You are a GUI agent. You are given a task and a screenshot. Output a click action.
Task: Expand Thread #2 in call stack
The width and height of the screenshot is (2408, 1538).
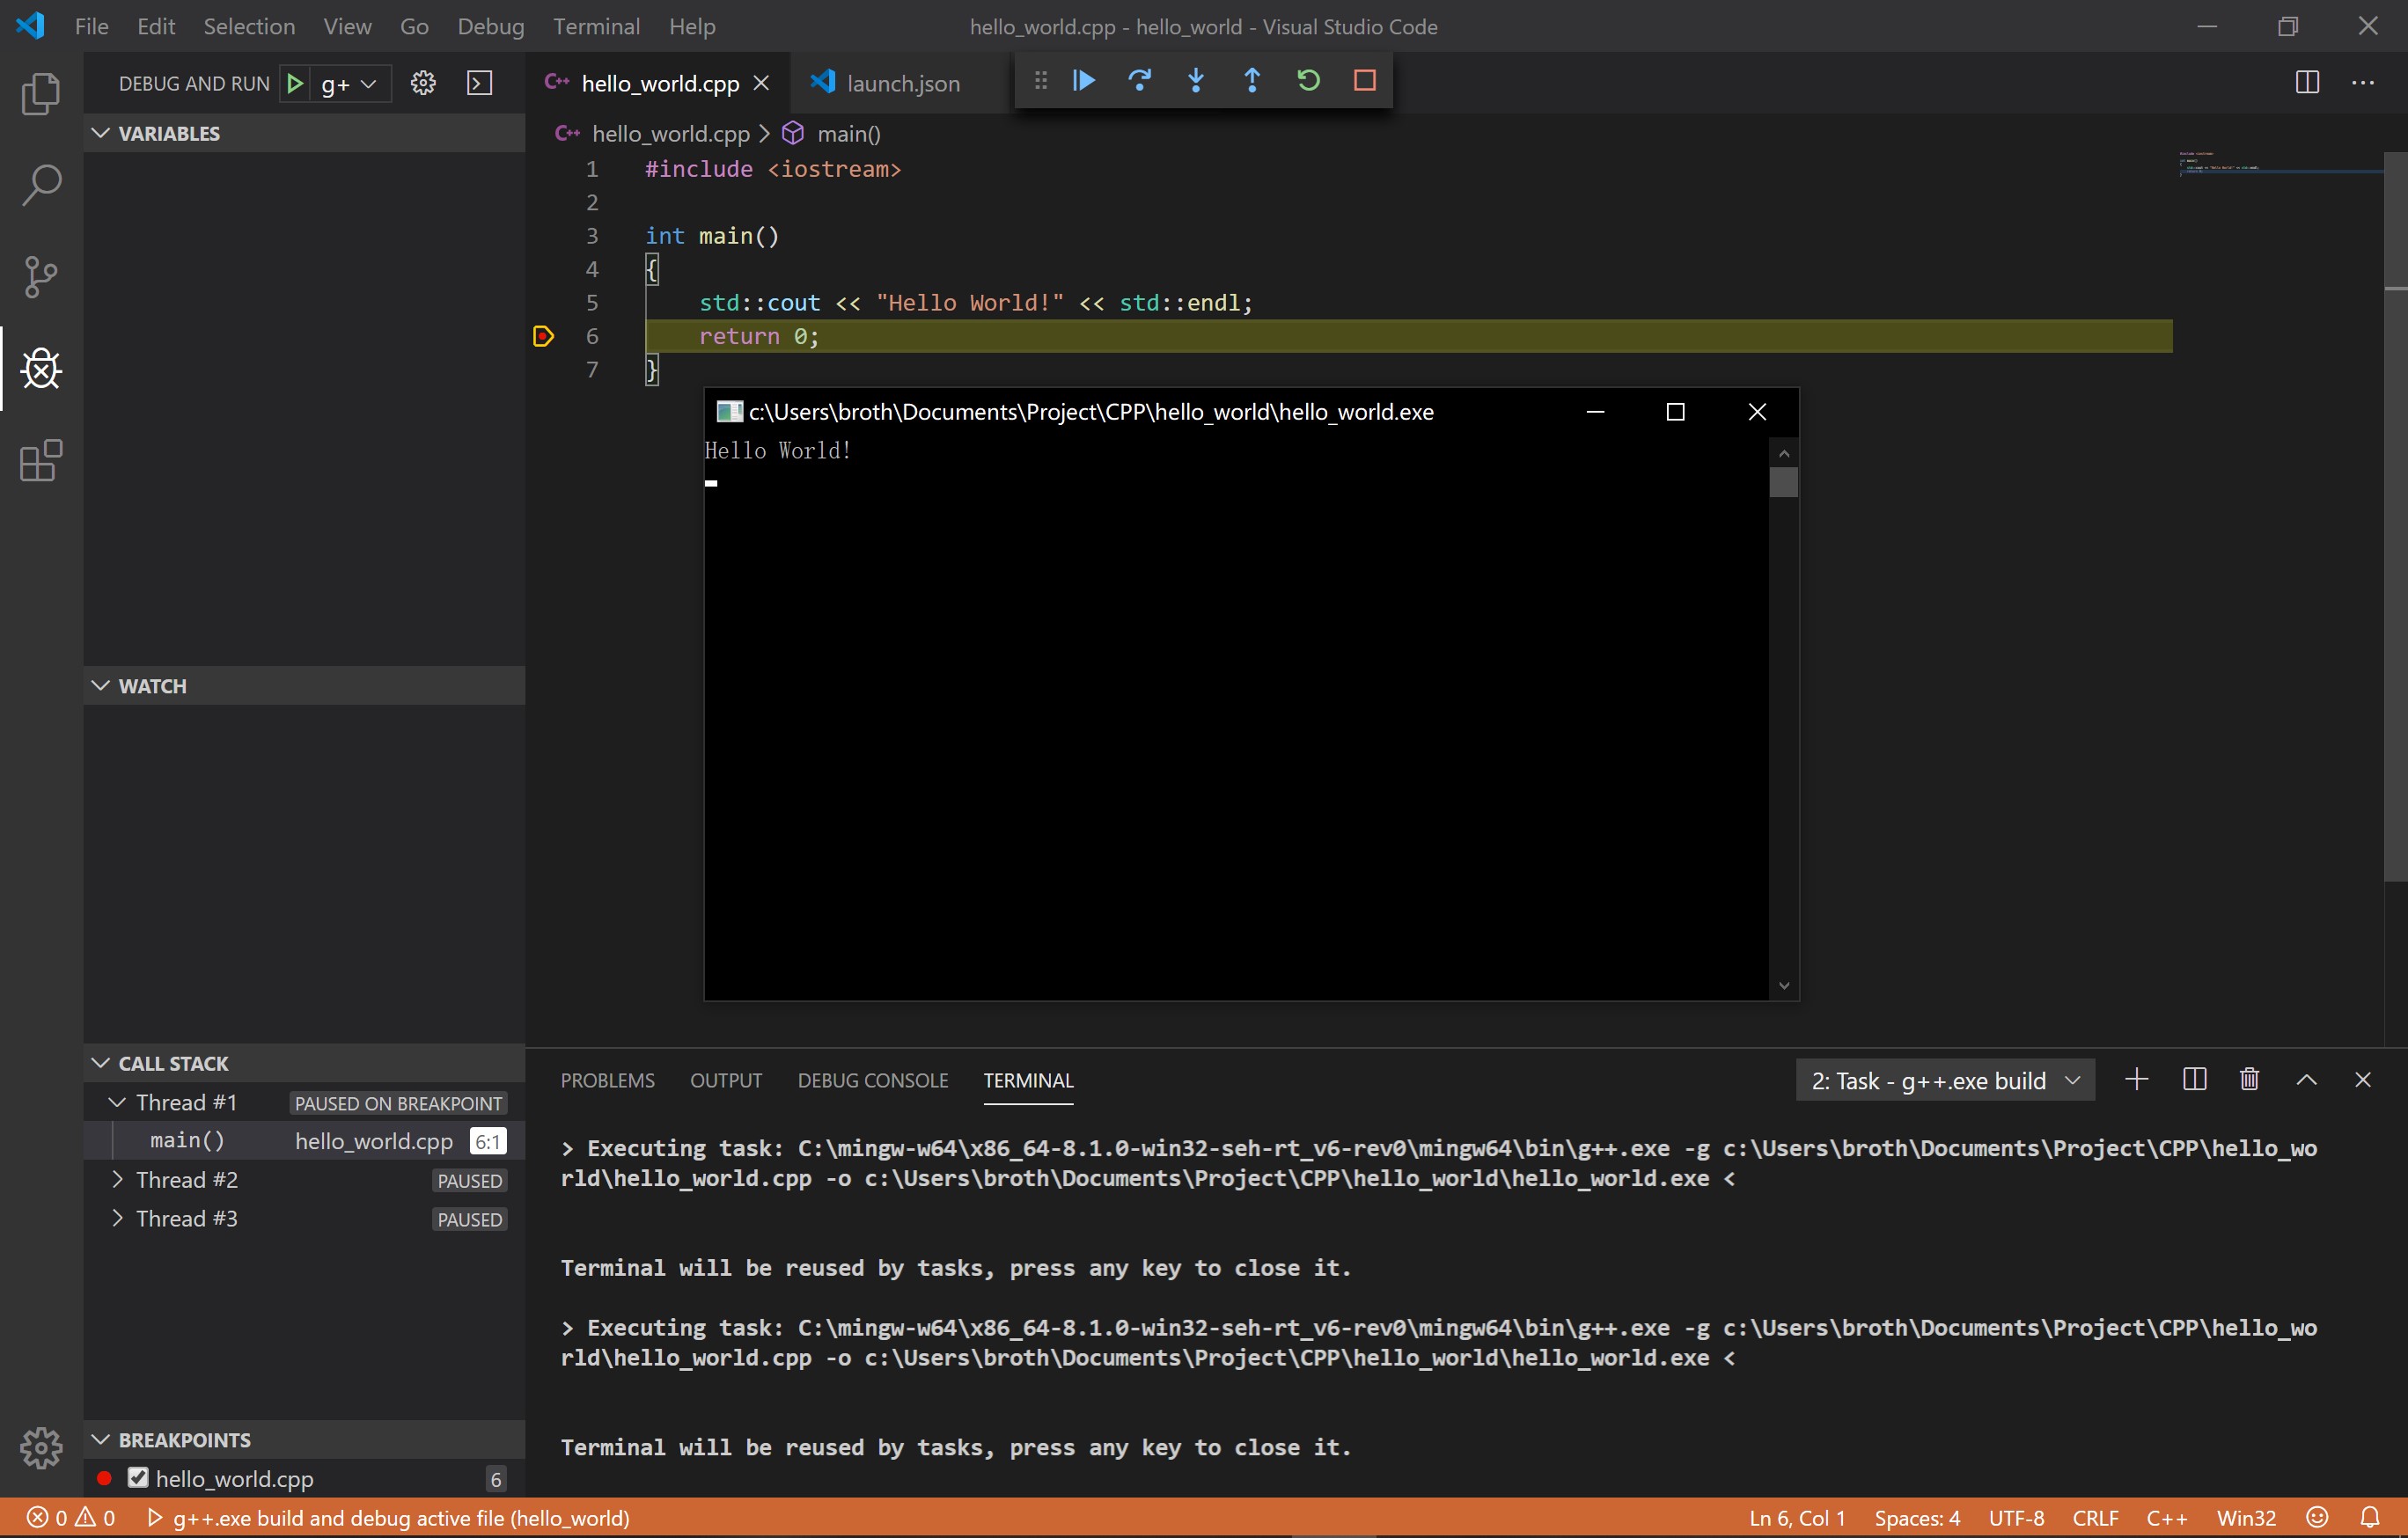117,1179
